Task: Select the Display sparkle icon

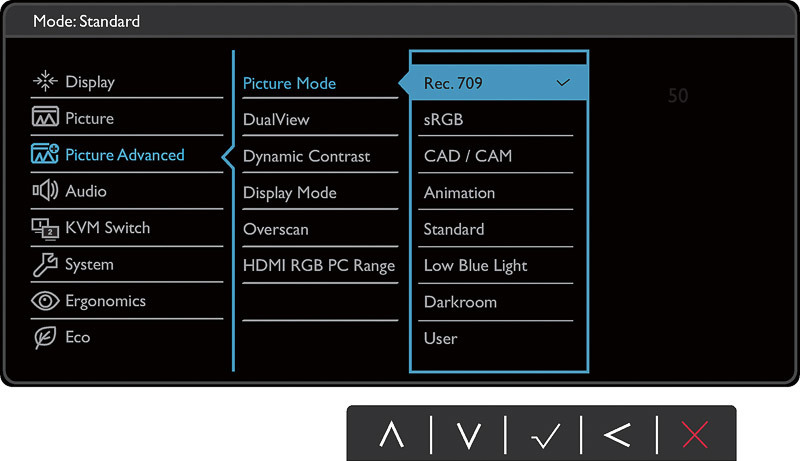Action: 45,81
